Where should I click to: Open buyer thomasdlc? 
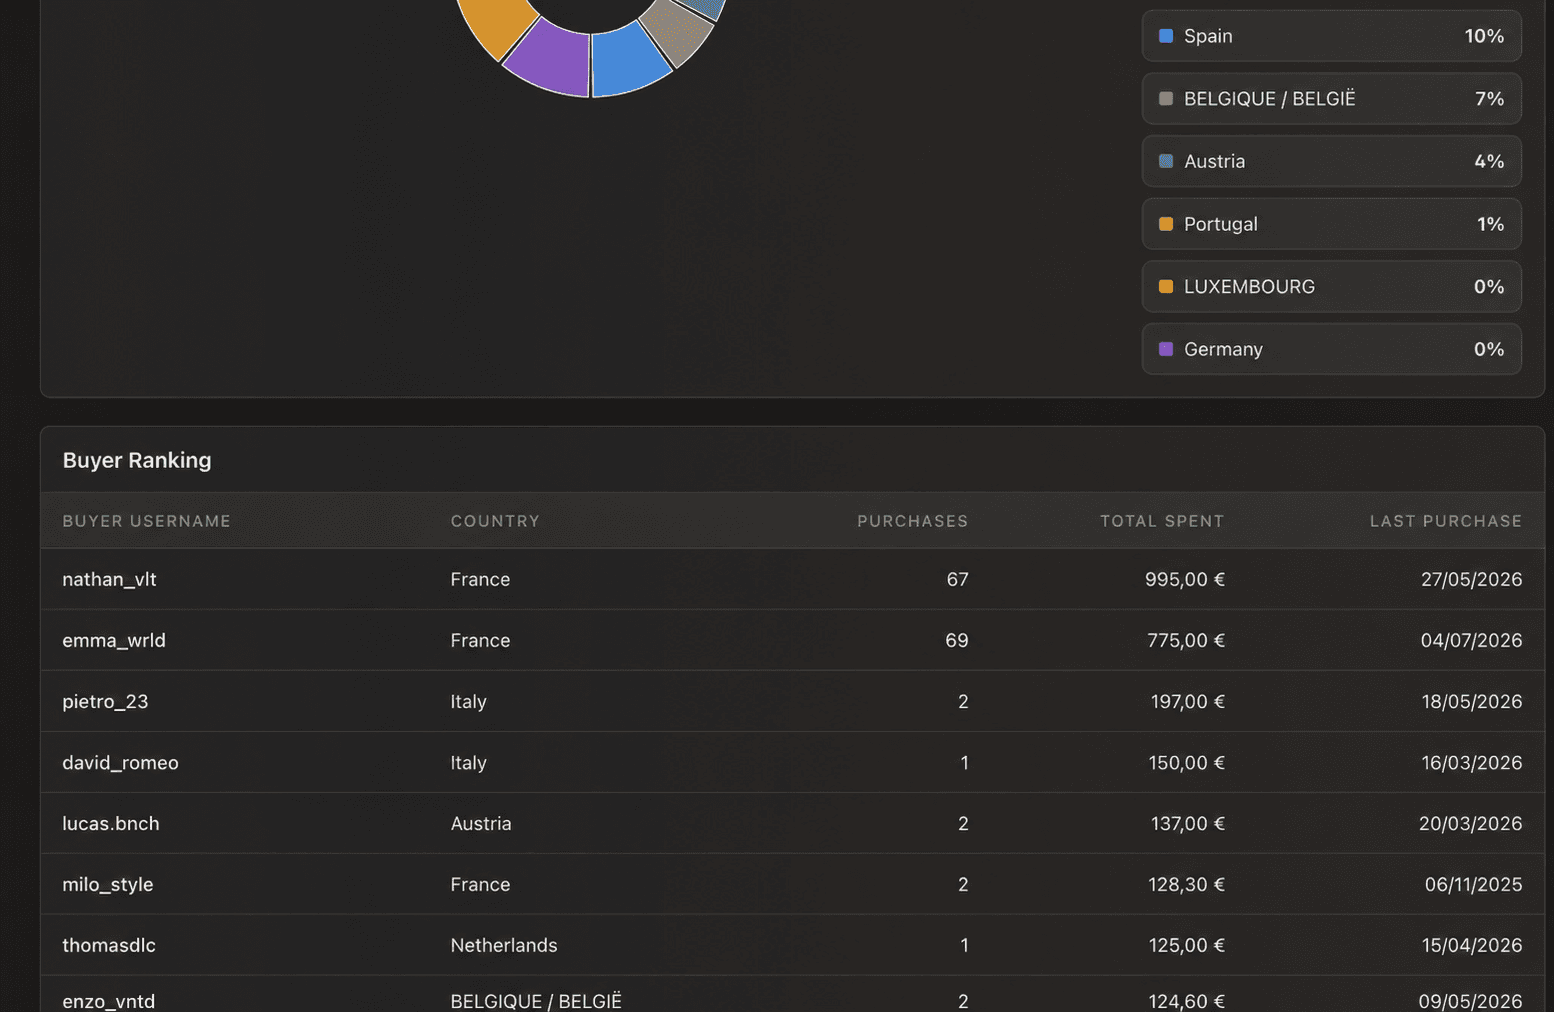click(109, 945)
